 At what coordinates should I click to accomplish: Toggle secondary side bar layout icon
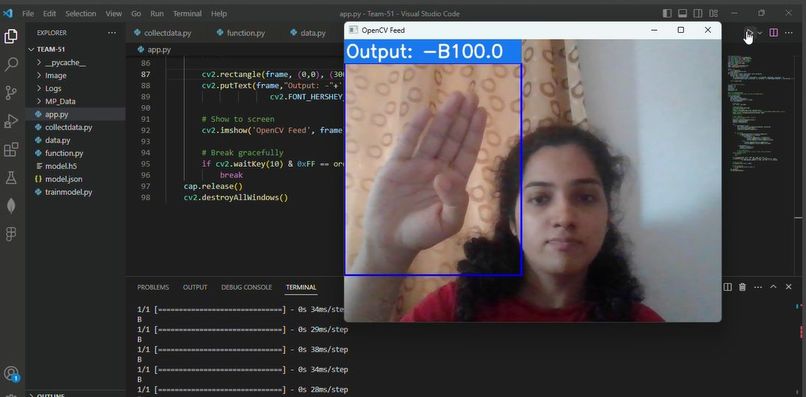pos(698,13)
